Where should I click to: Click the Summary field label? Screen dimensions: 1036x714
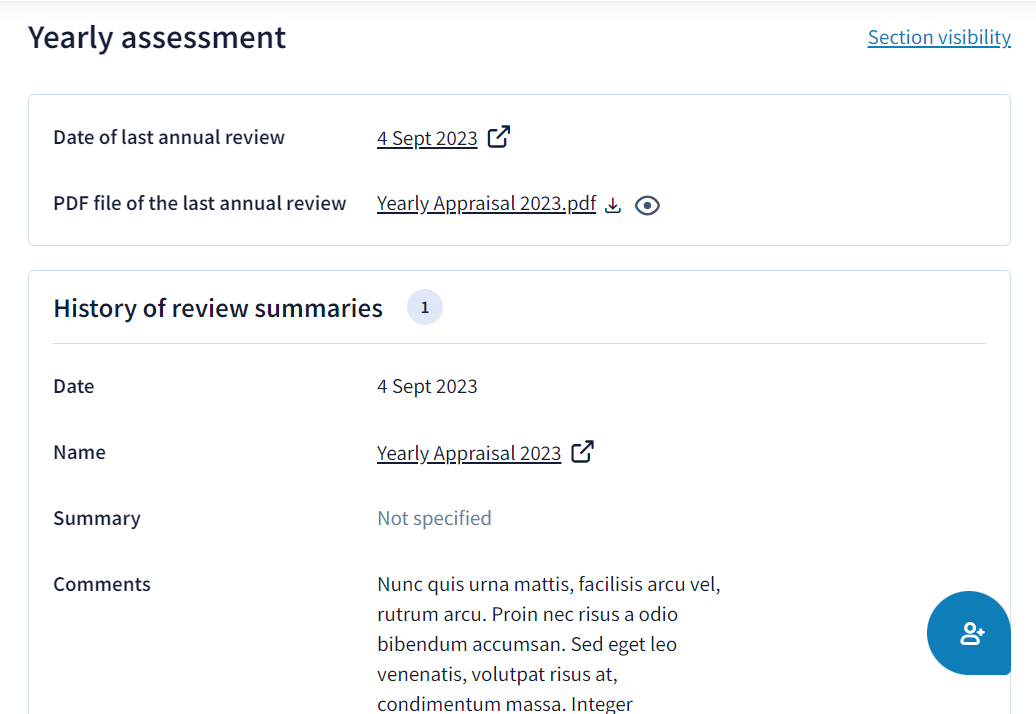pyautogui.click(x=97, y=518)
